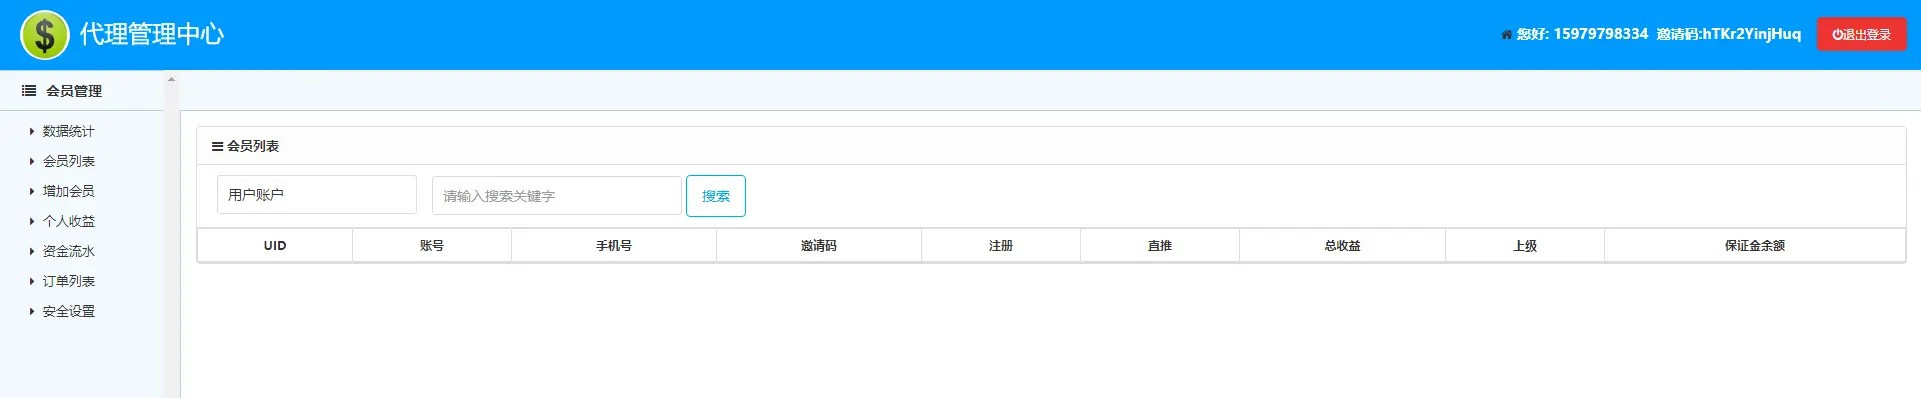The image size is (1921, 398).
Task: Click the list icon beside 会员管理
Action: click(x=29, y=91)
